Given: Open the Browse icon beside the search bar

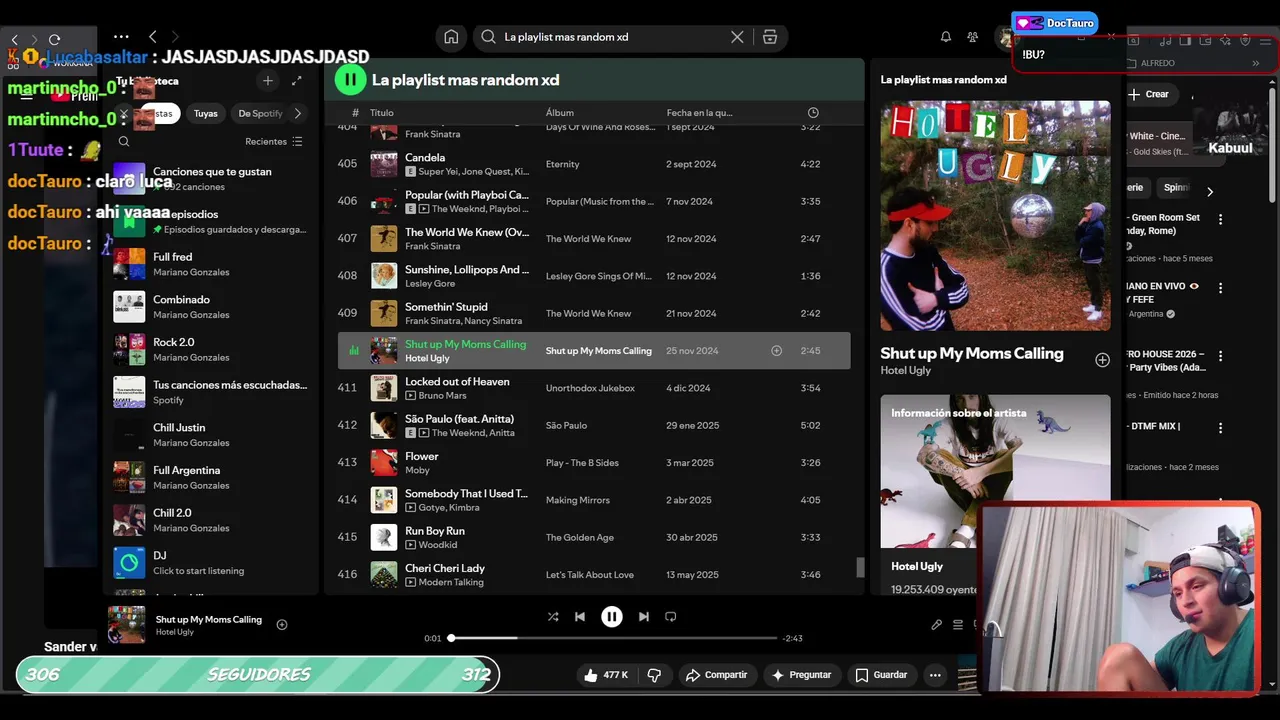Looking at the screenshot, I should tap(770, 37).
